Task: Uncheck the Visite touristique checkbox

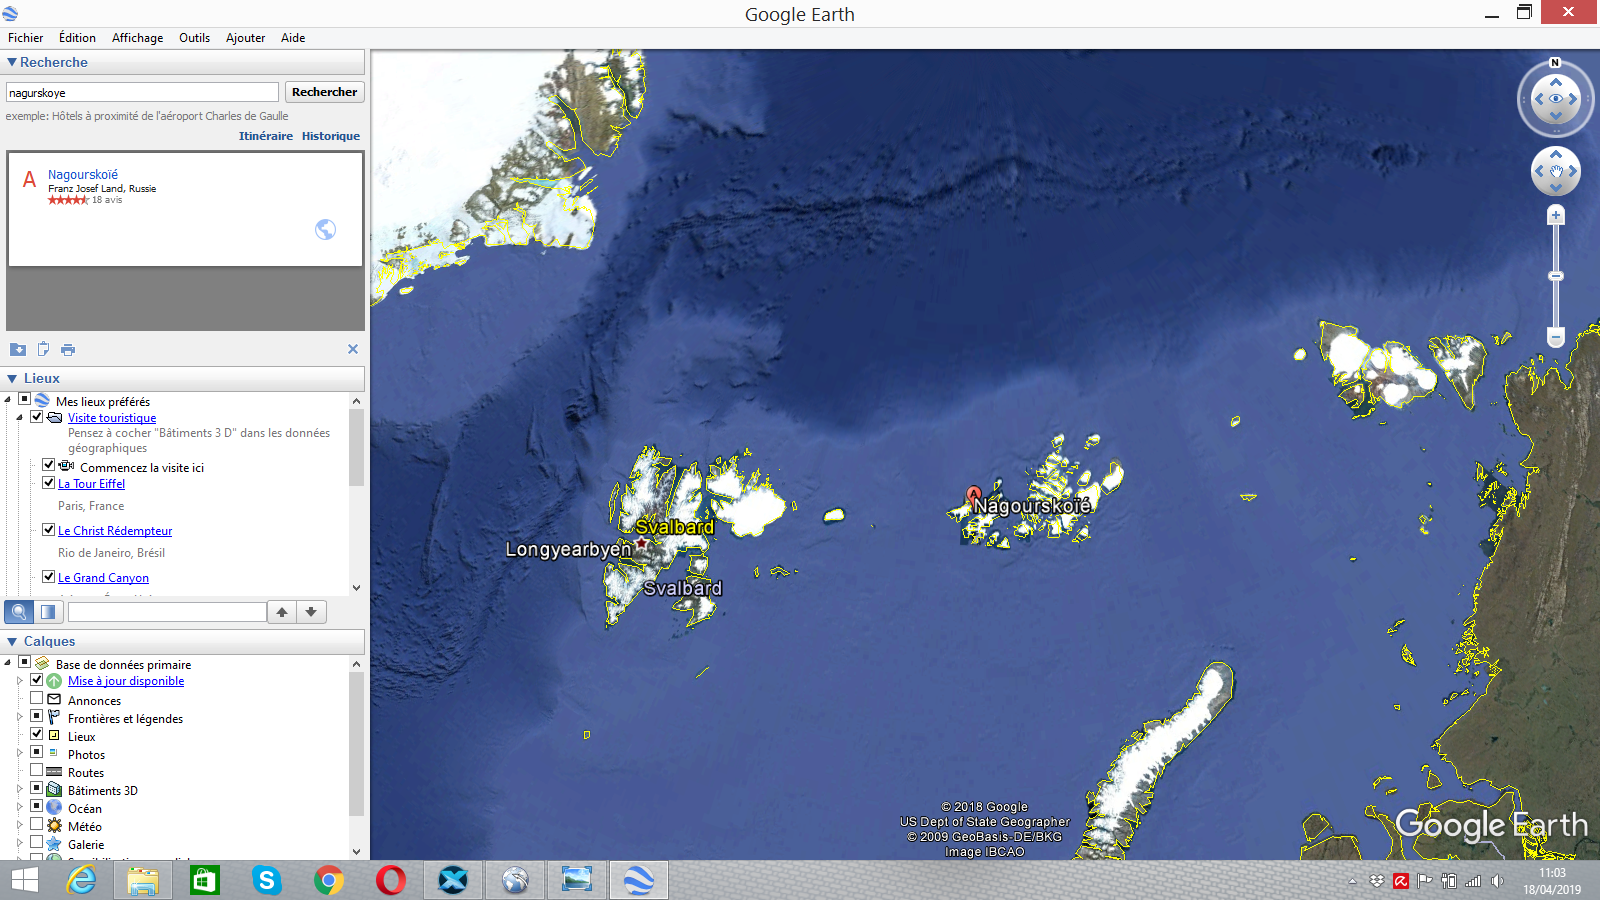Action: (x=37, y=417)
